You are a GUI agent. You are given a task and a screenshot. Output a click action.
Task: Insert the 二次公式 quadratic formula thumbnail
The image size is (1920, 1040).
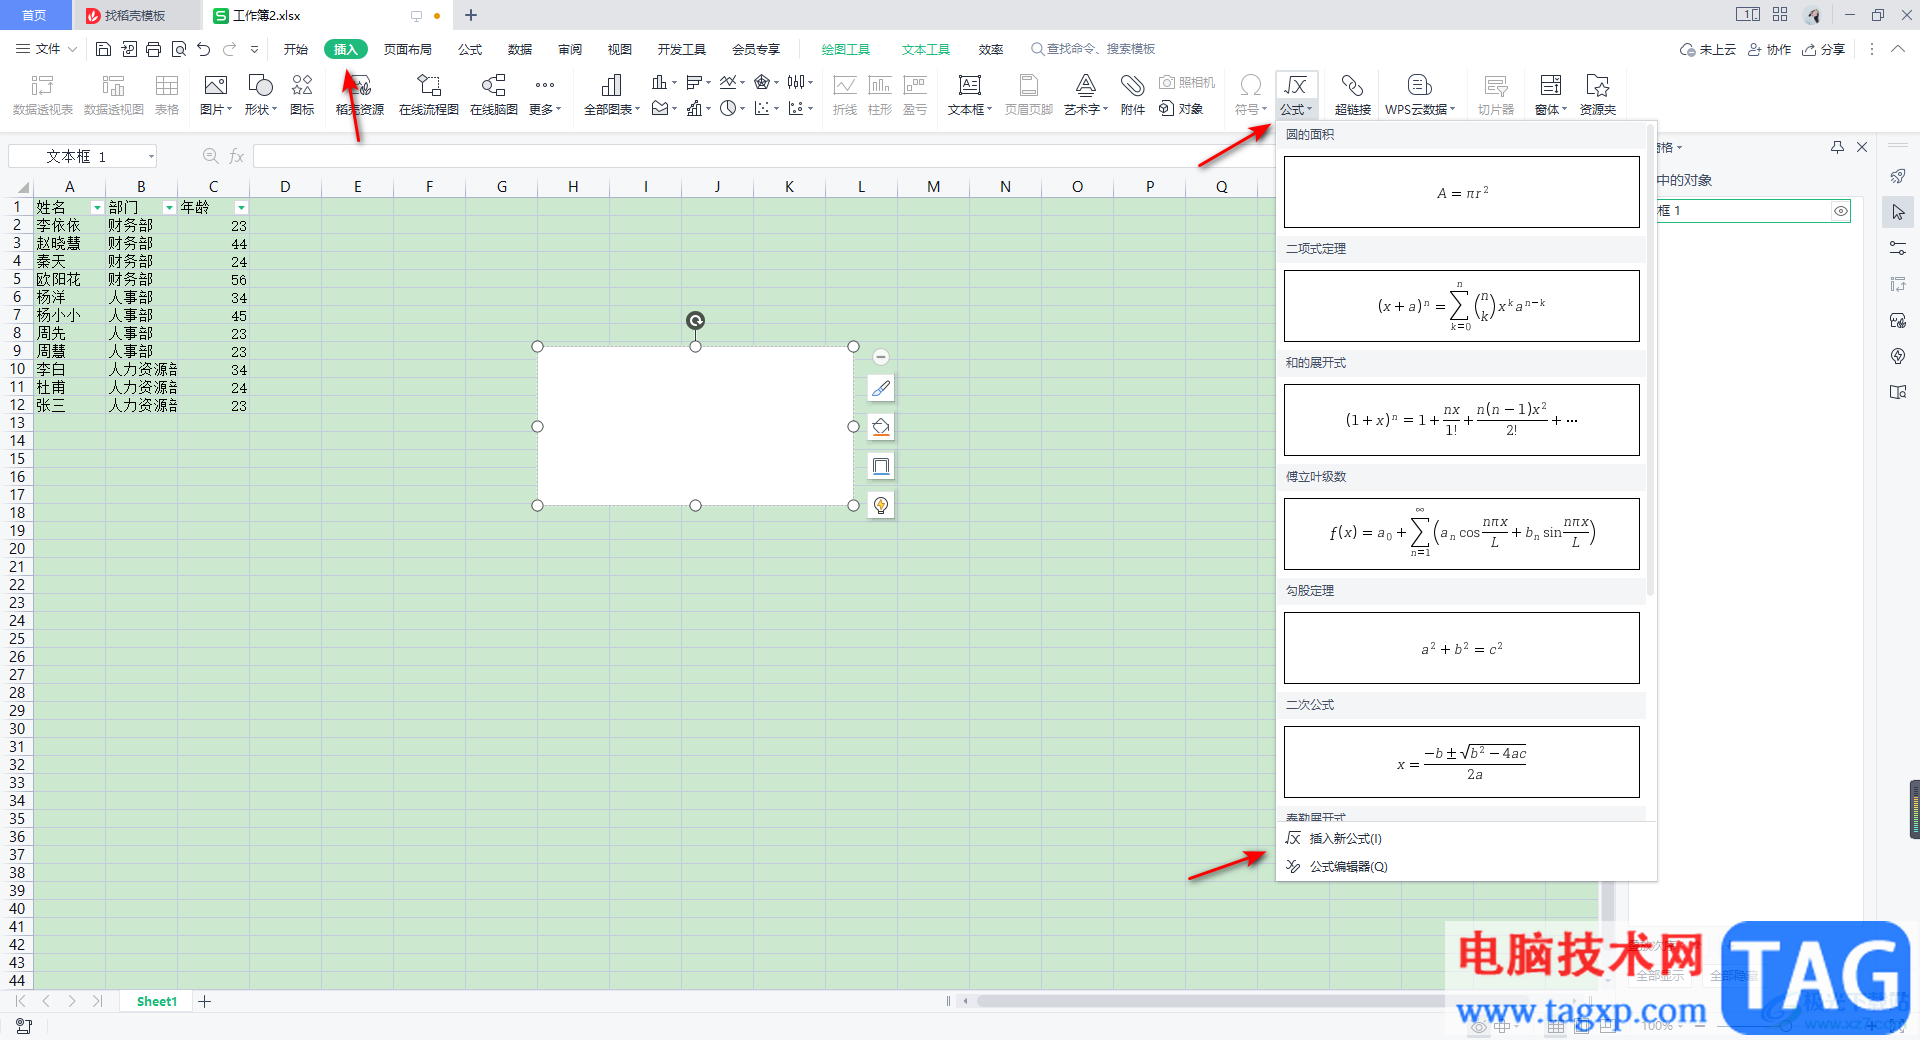point(1461,762)
